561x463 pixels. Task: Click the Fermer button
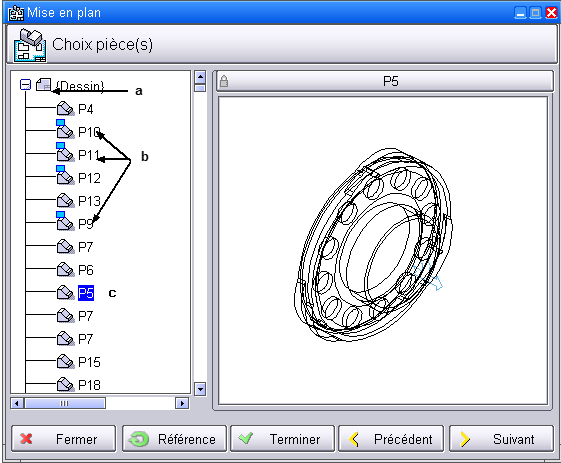(64, 439)
